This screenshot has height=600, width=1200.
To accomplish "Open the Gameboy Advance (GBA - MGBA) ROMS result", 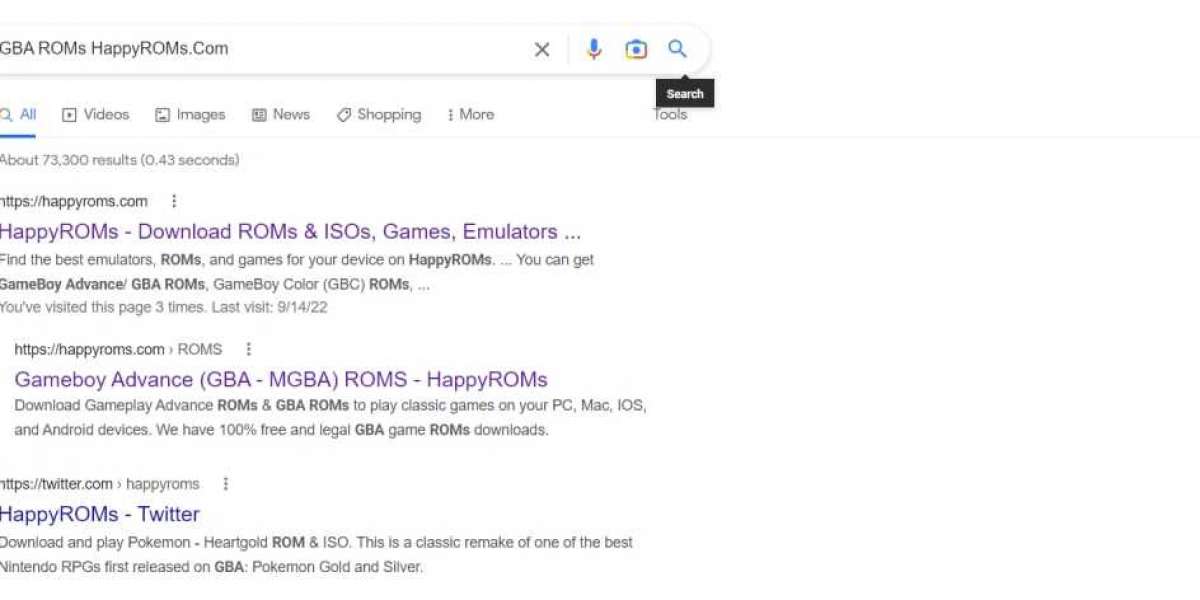I will 281,380.
